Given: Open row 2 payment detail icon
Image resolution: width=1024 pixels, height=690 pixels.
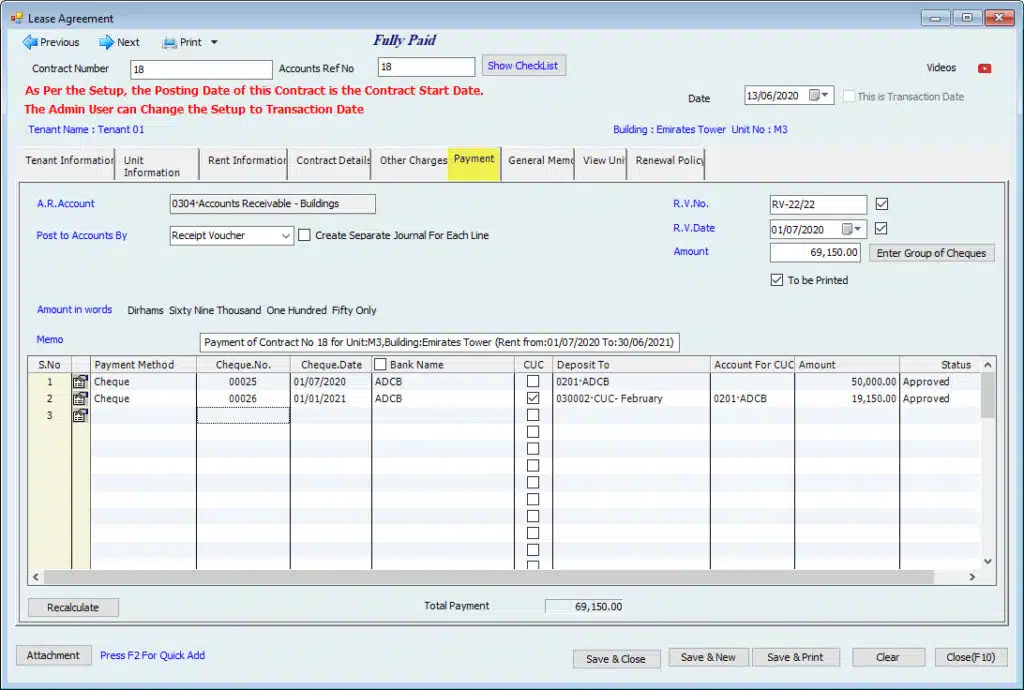Looking at the screenshot, I should point(80,399).
